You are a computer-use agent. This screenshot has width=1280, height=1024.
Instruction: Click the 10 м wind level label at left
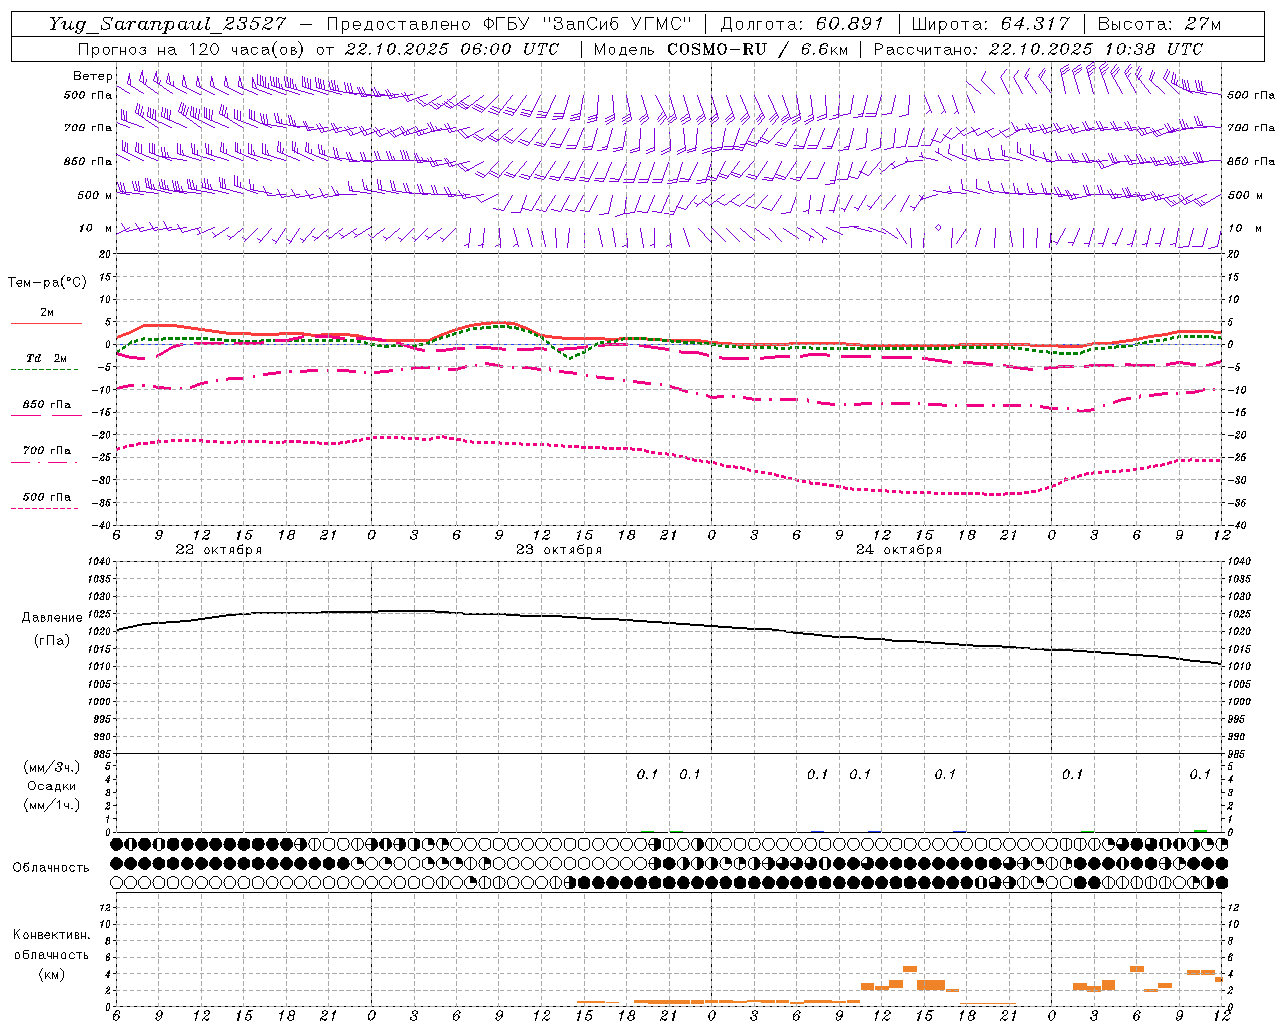pos(95,228)
